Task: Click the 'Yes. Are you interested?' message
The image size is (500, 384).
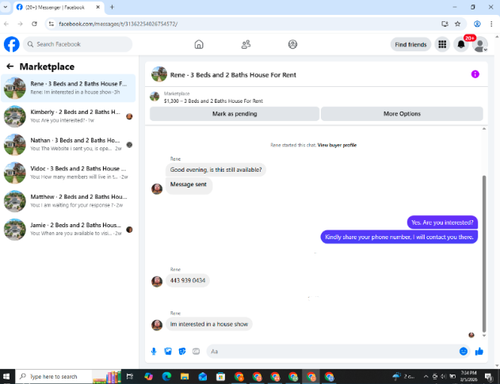Action: [x=442, y=222]
